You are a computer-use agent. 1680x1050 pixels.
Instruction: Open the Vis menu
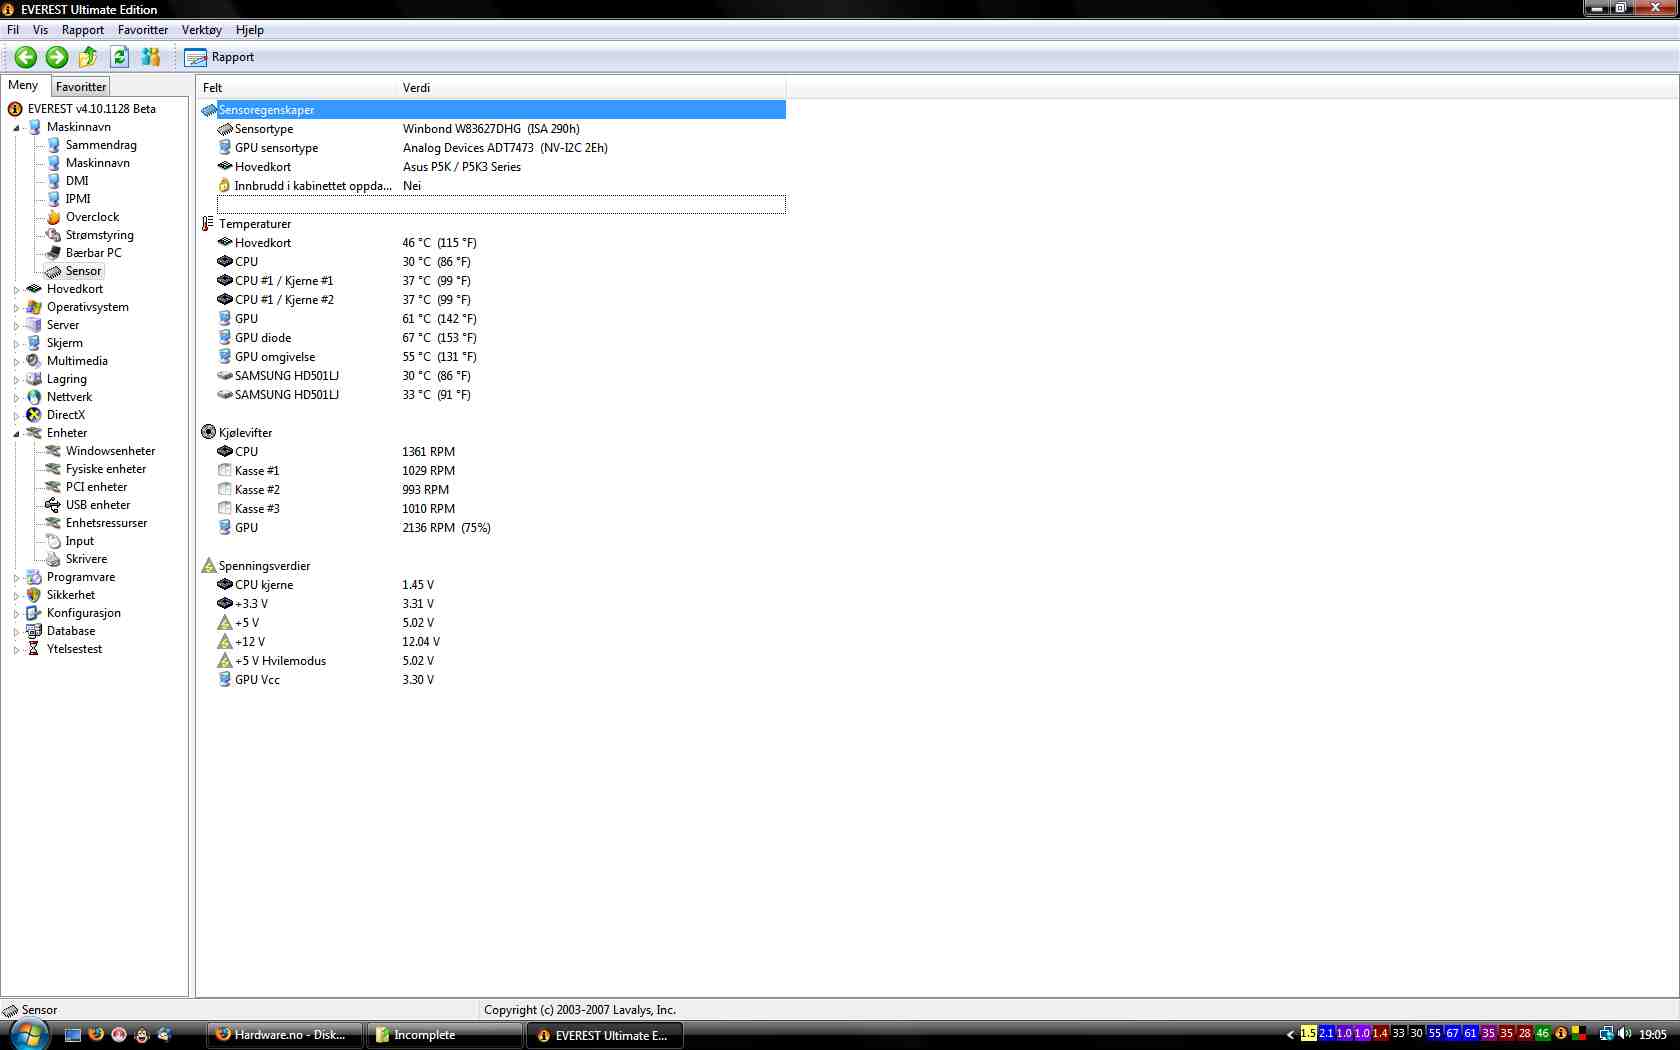[40, 30]
